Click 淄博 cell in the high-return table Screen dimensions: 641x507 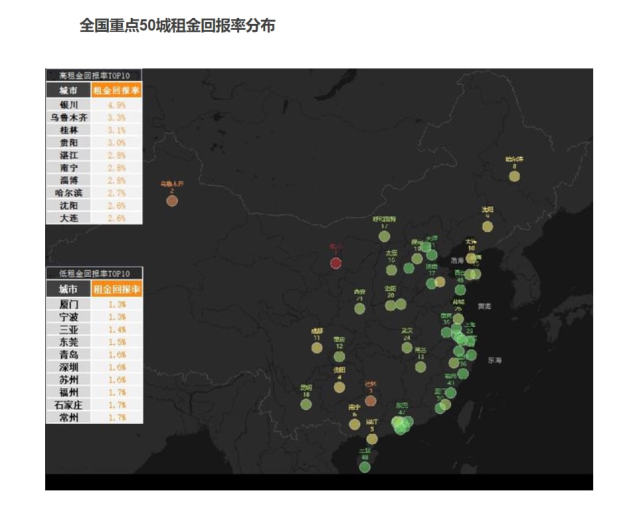[x=69, y=180]
